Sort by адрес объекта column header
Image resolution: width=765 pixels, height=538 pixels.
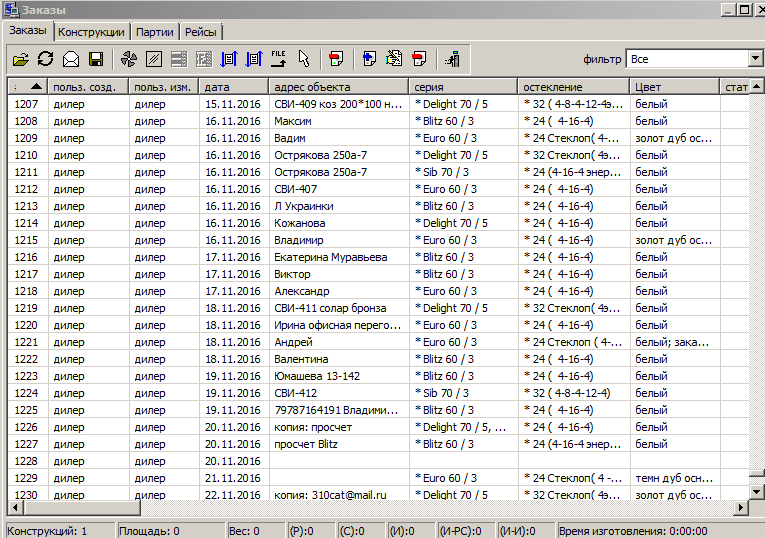(x=339, y=87)
